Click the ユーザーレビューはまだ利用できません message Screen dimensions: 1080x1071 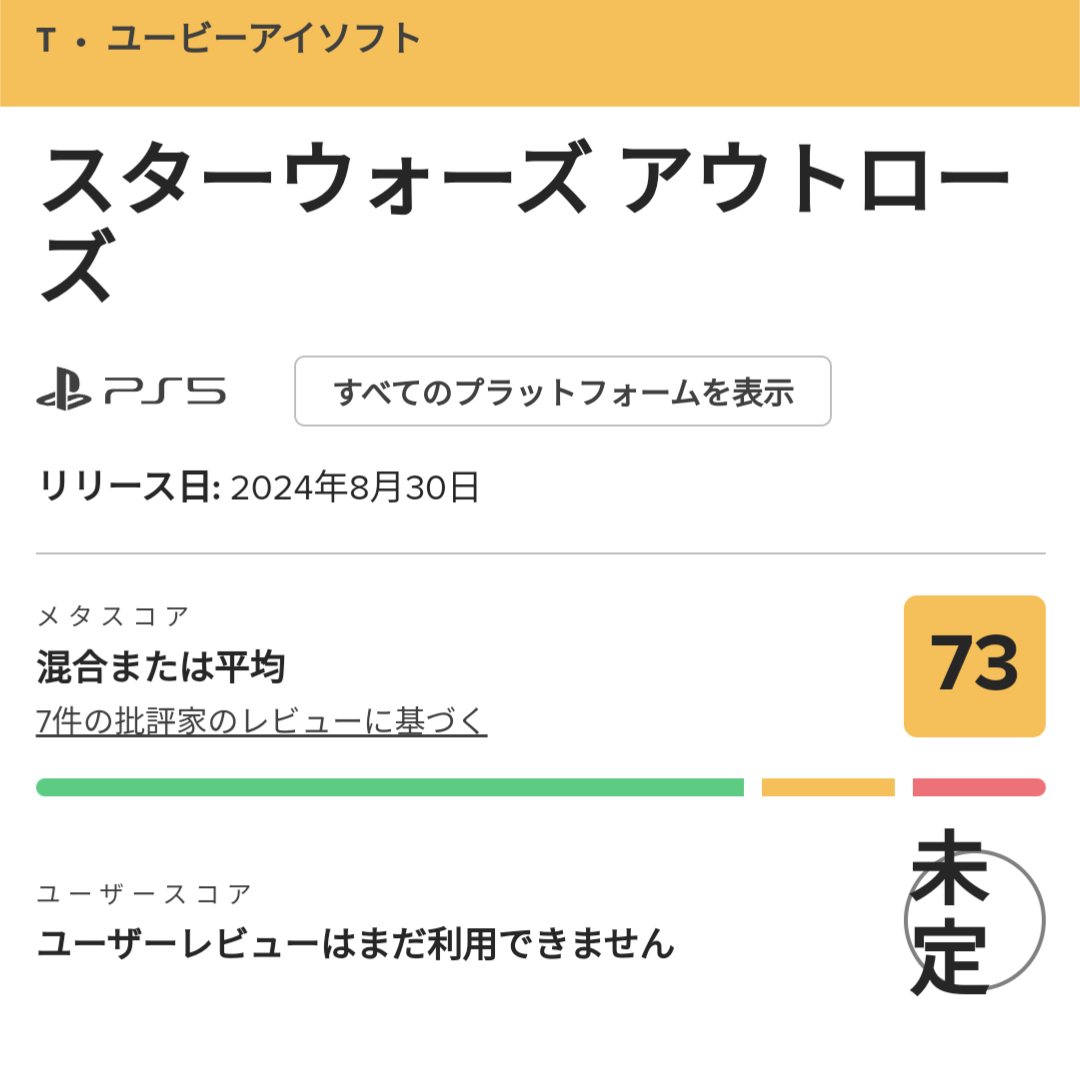(355, 943)
